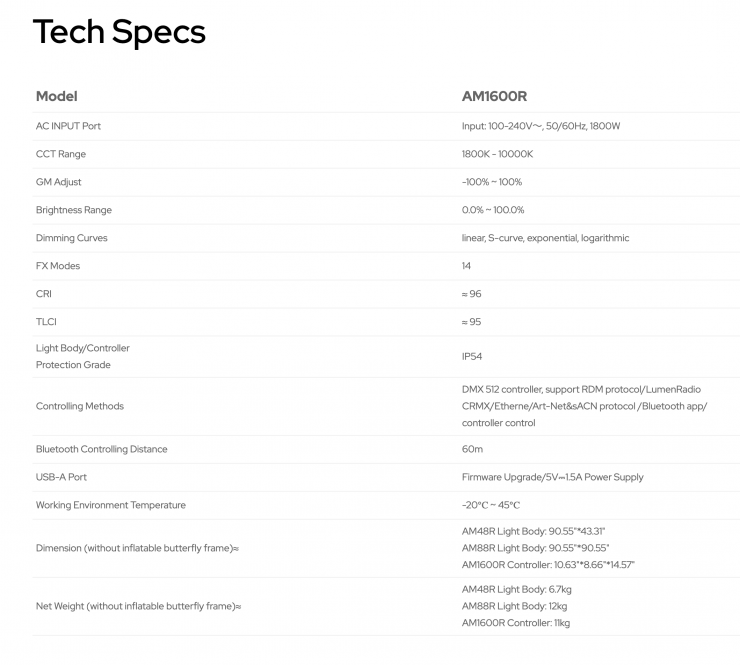
Task: Click the GM Adjust row label
Action: [59, 182]
